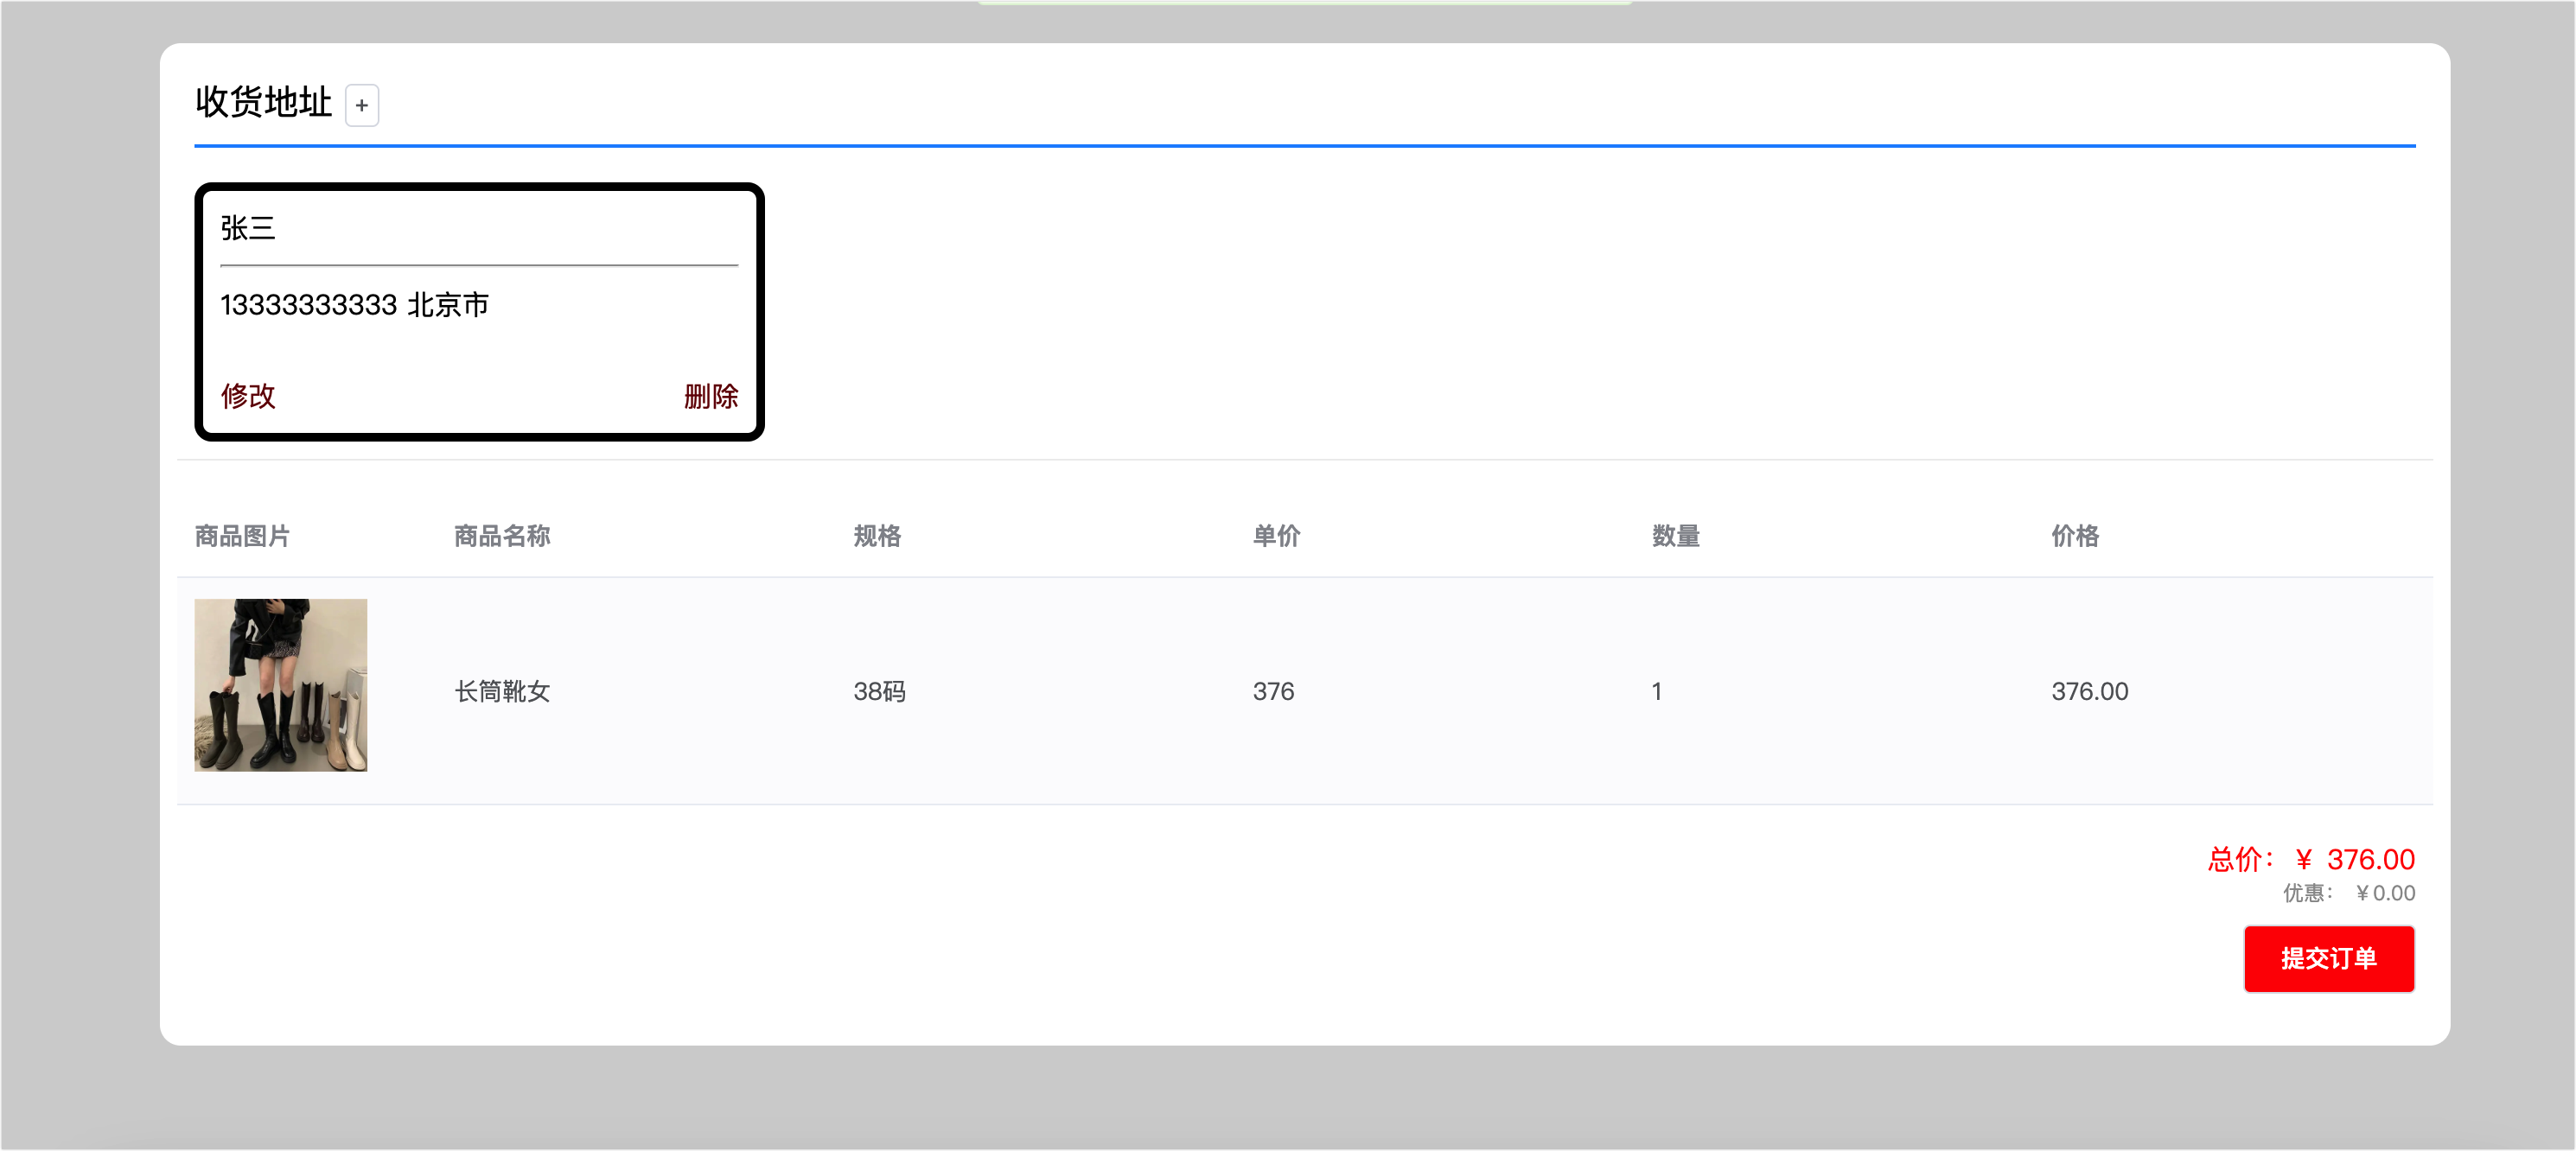This screenshot has height=1151, width=2576.
Task: Click the plus icon to add address
Action: (361, 105)
